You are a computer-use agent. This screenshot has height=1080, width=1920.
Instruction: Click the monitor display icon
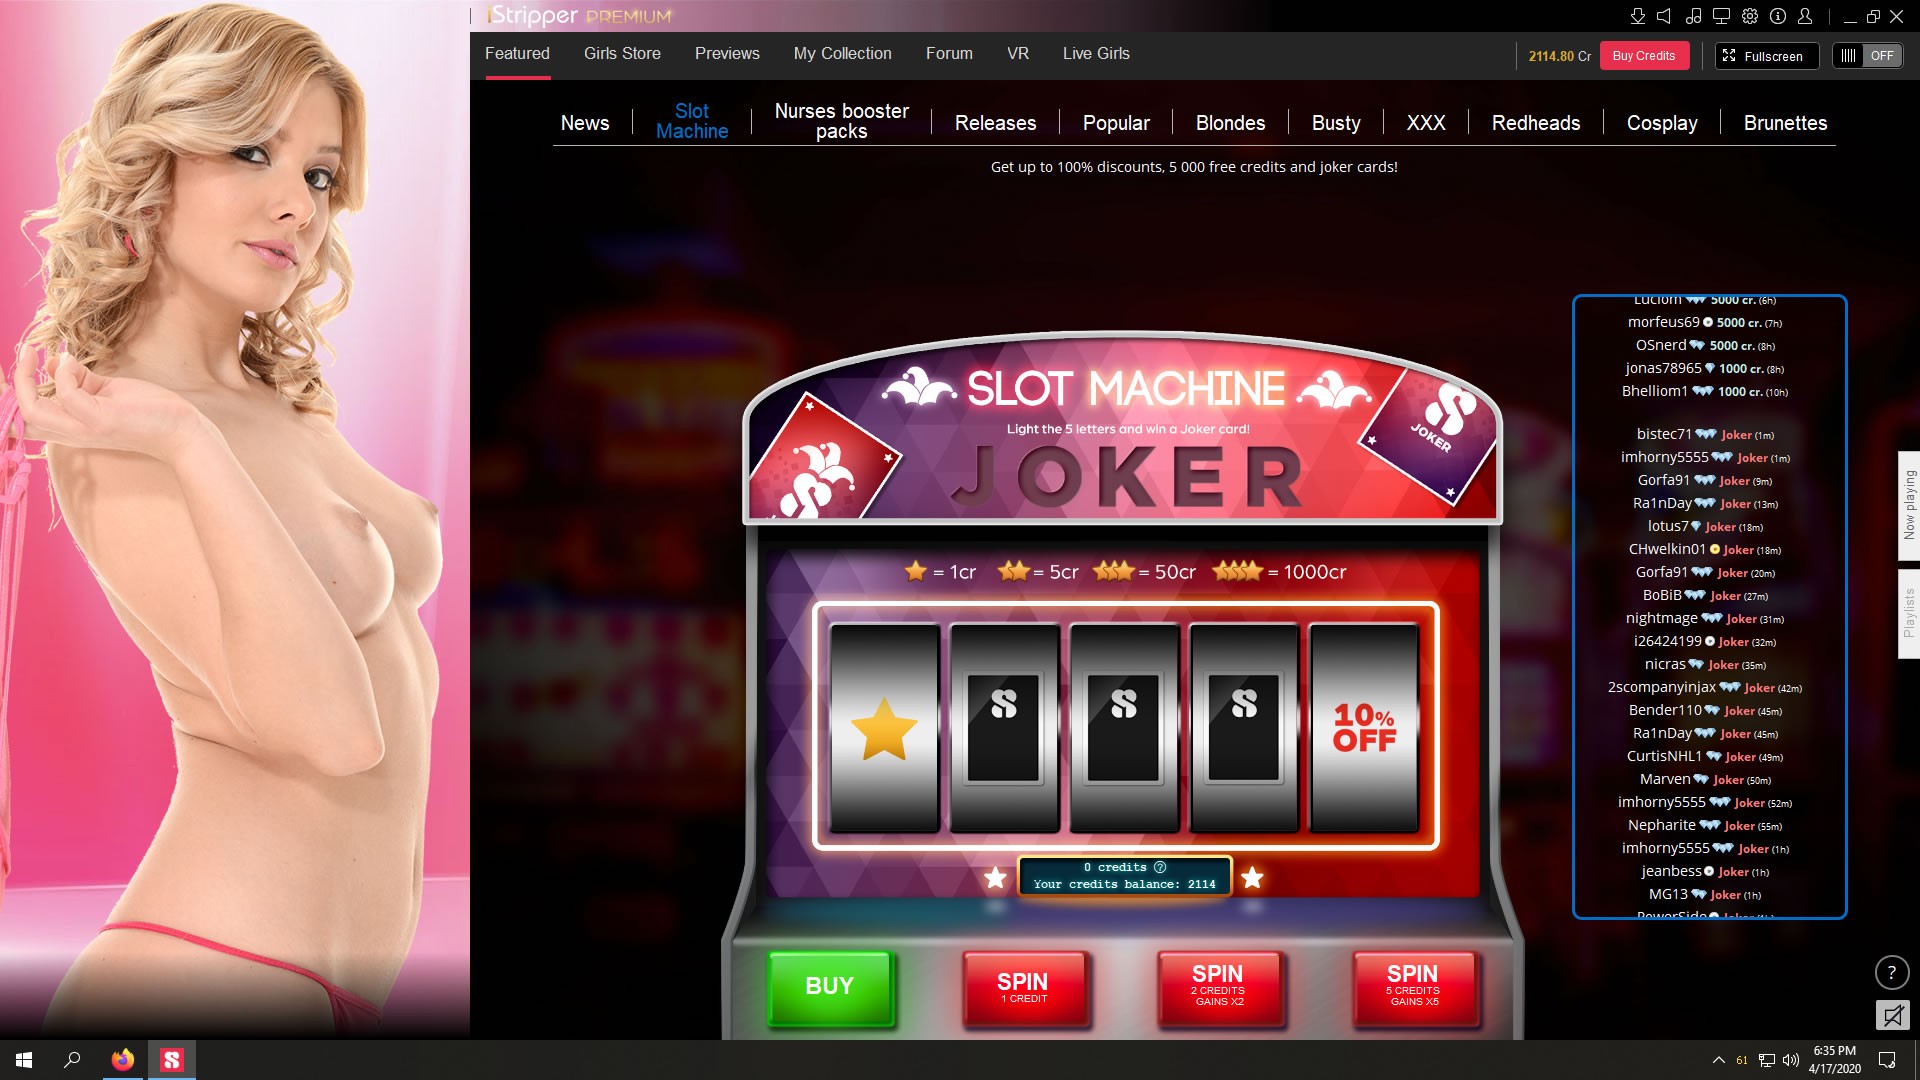click(1721, 16)
